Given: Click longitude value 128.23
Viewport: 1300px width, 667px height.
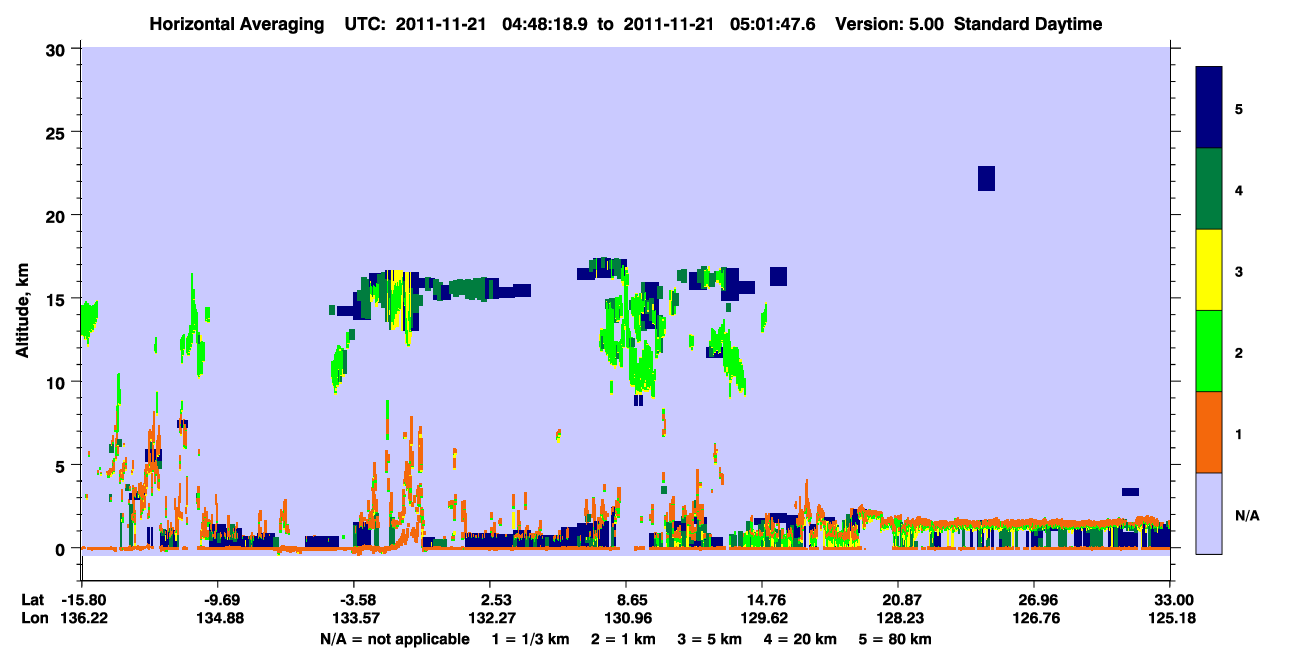Looking at the screenshot, I should pyautogui.click(x=898, y=618).
